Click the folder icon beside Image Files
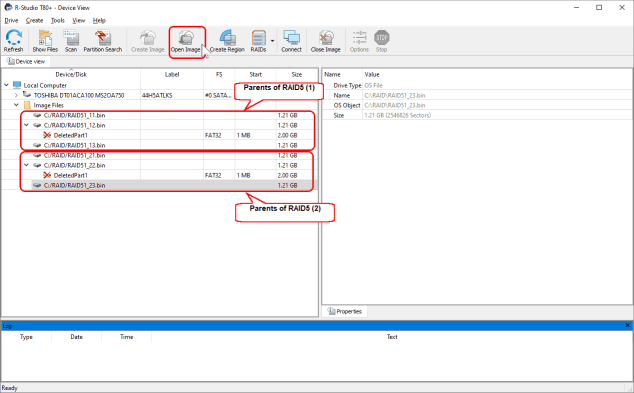Image resolution: width=634 pixels, height=393 pixels. (27, 105)
